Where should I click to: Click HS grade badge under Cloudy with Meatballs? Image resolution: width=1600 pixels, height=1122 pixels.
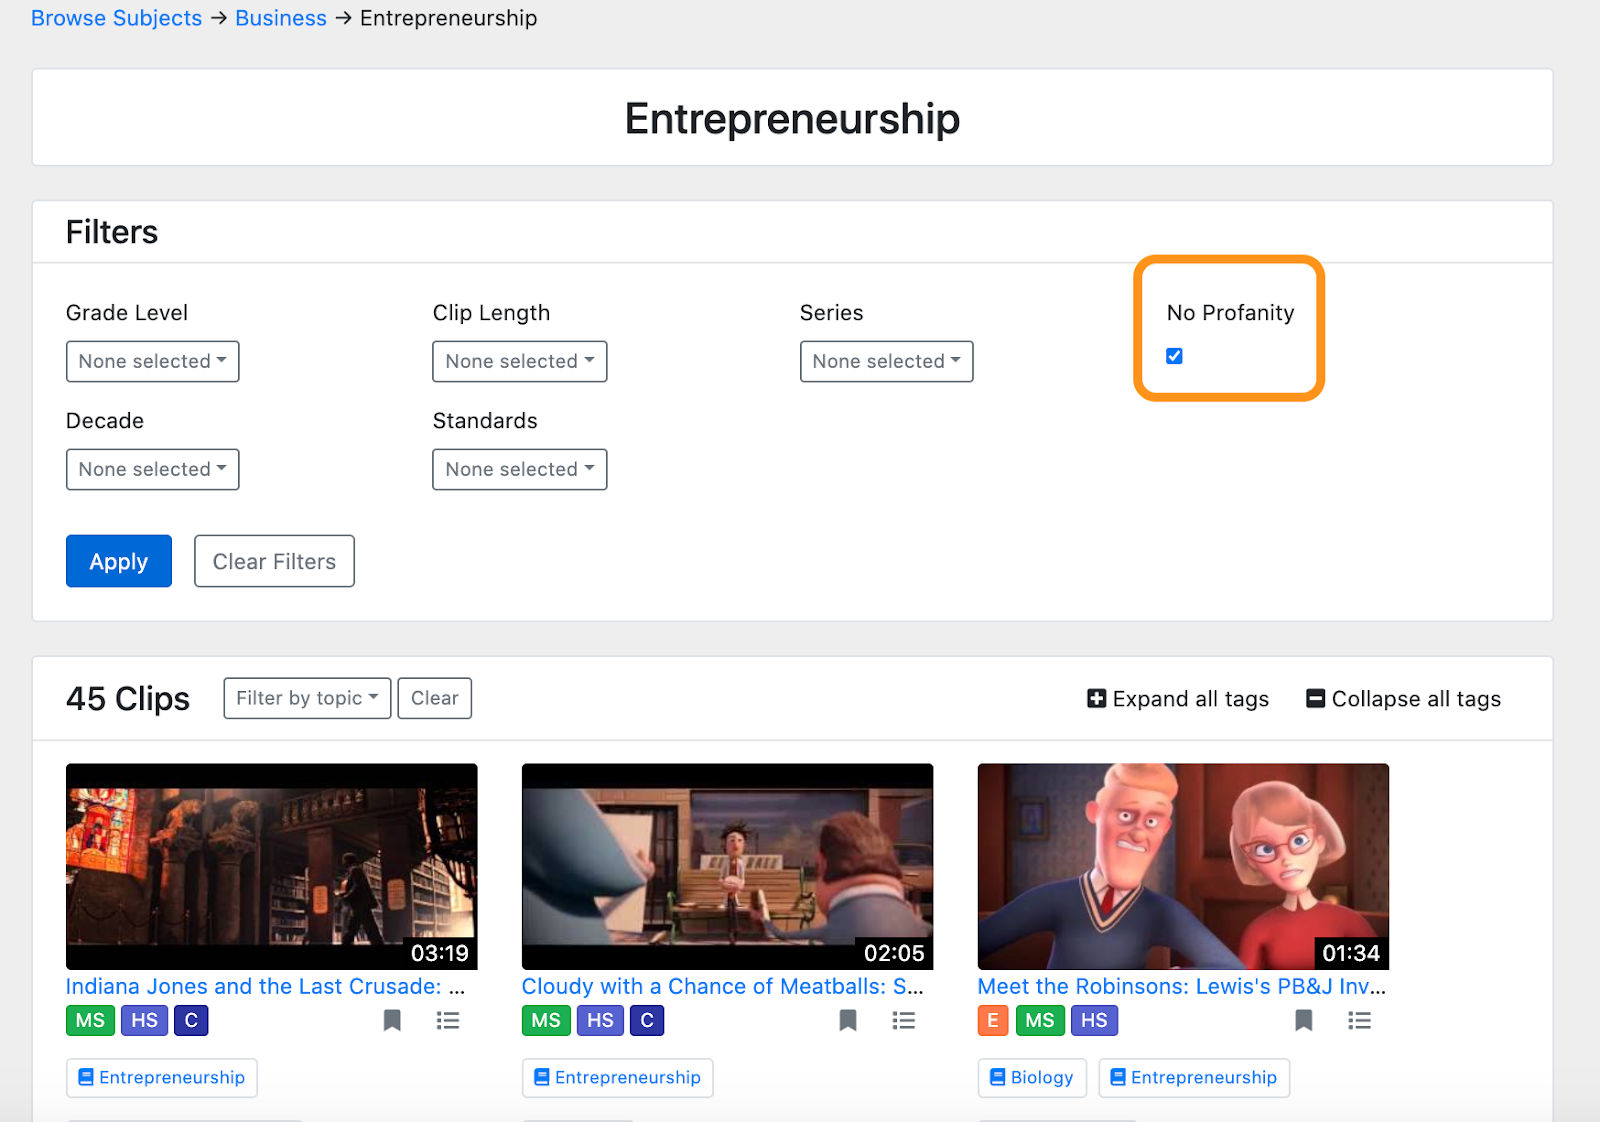[601, 1020]
